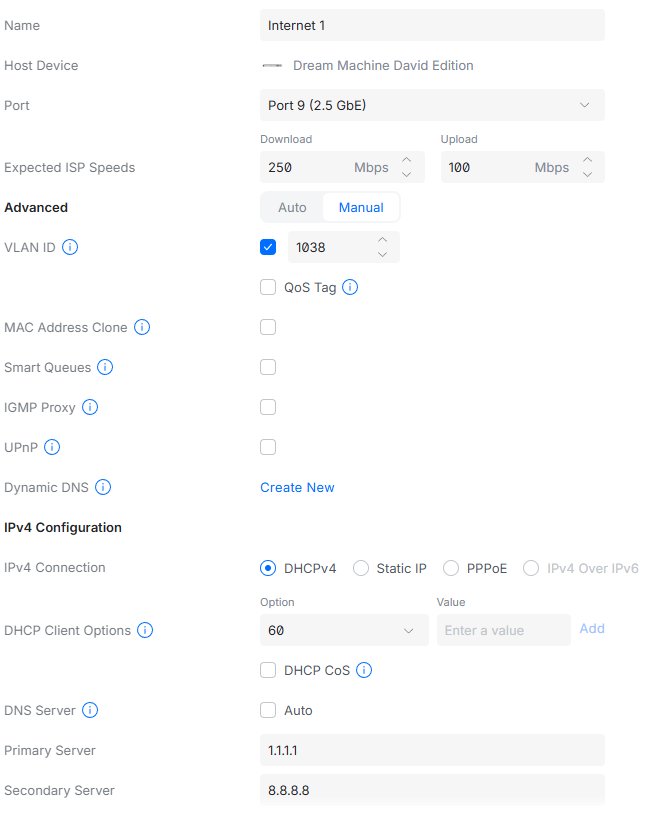Click the IGMP Proxy info icon

[90, 407]
